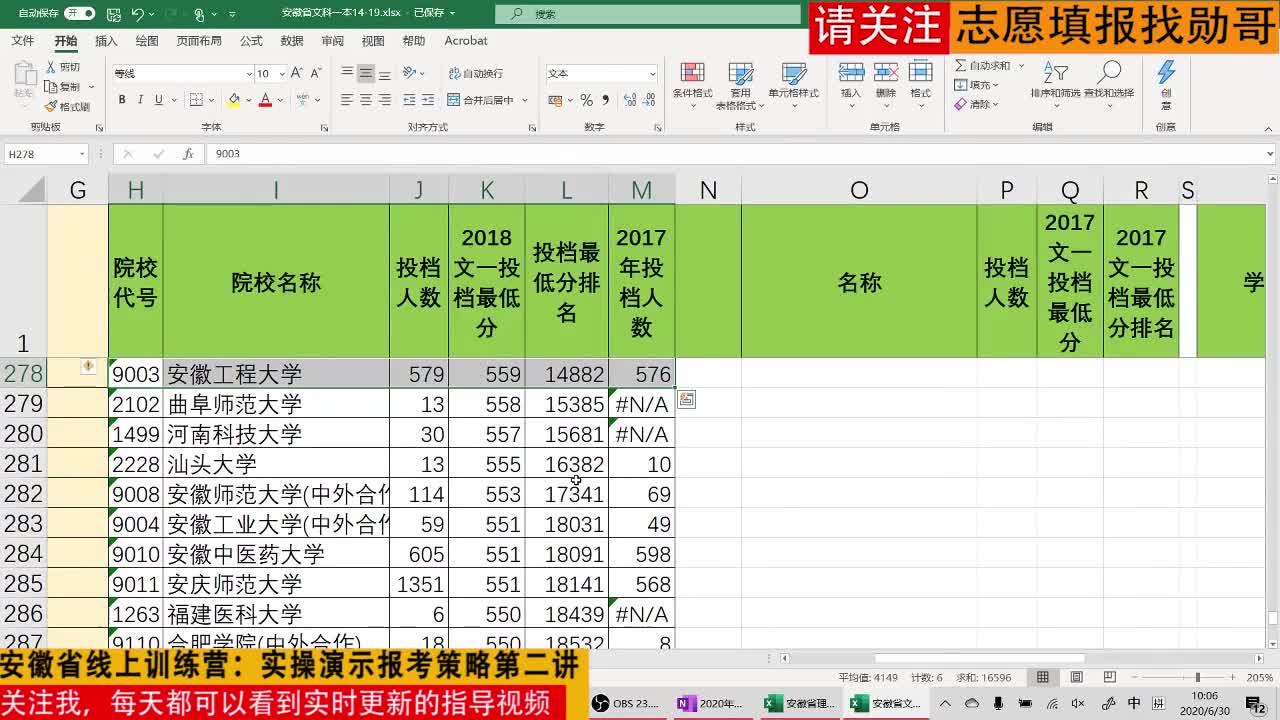Open the cell borders dropdown arrow
Viewport: 1280px width, 720px height.
(213, 100)
